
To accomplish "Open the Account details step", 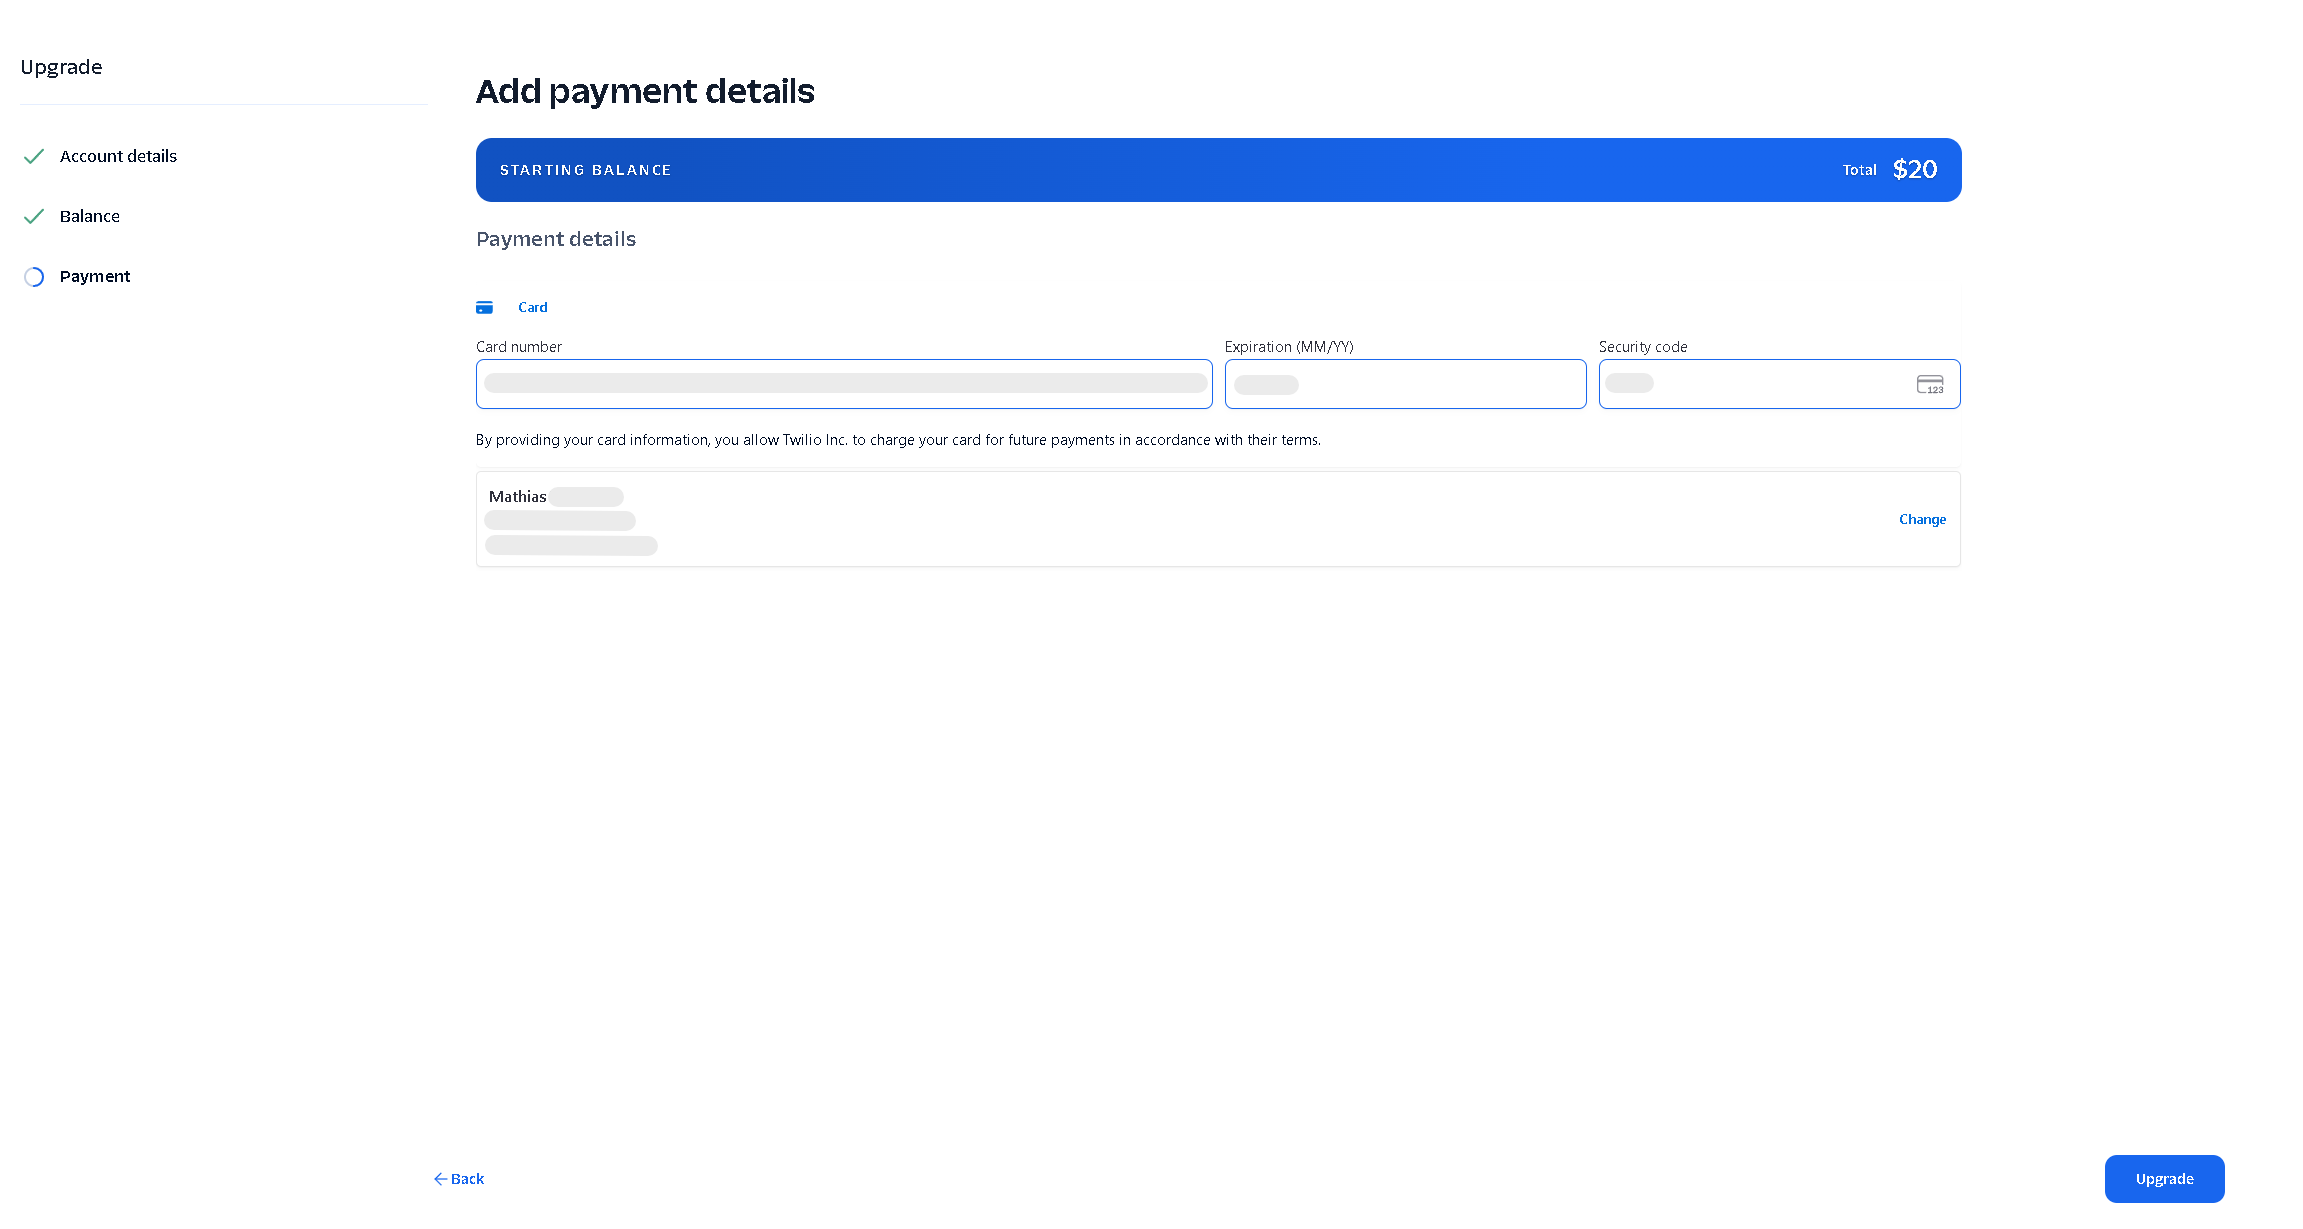I will [x=118, y=156].
